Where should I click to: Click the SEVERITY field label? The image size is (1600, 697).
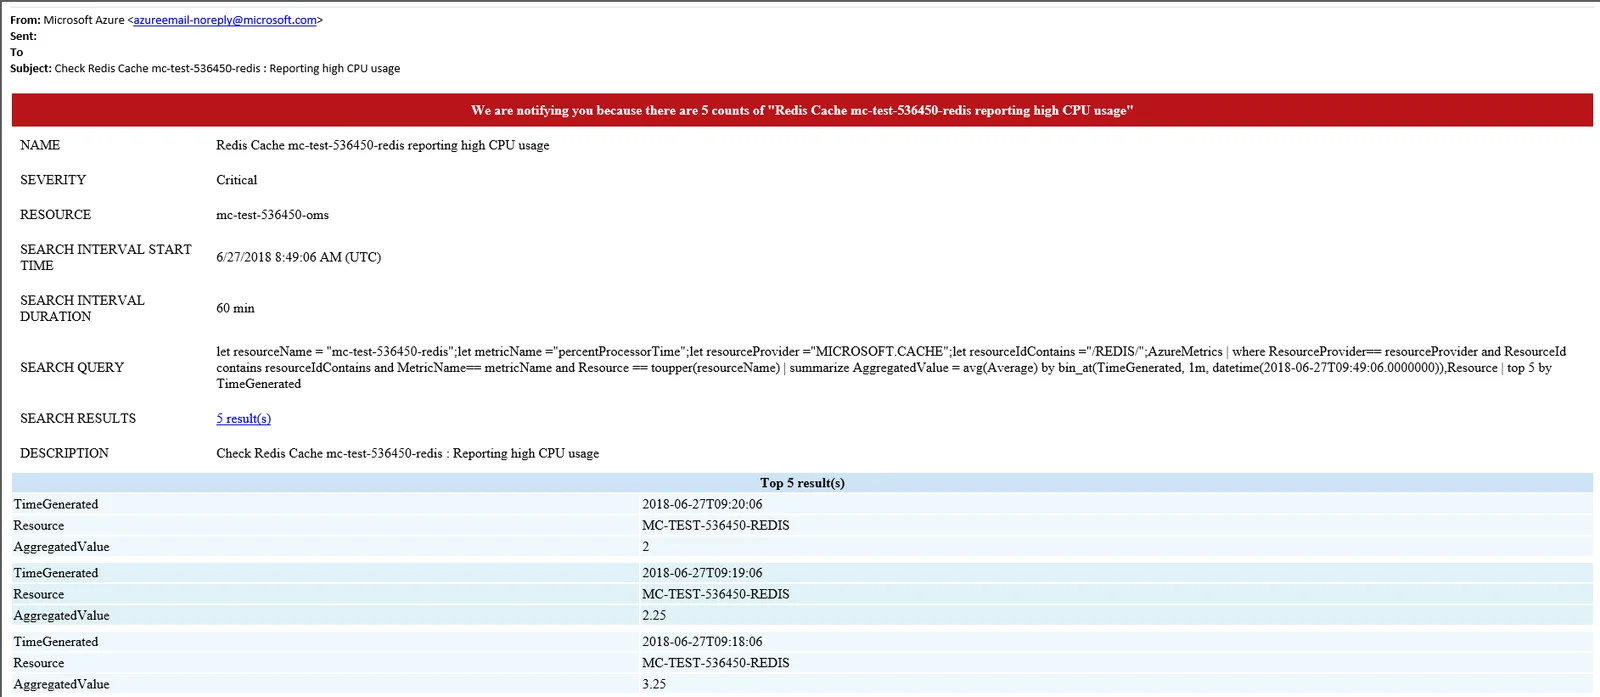53,180
